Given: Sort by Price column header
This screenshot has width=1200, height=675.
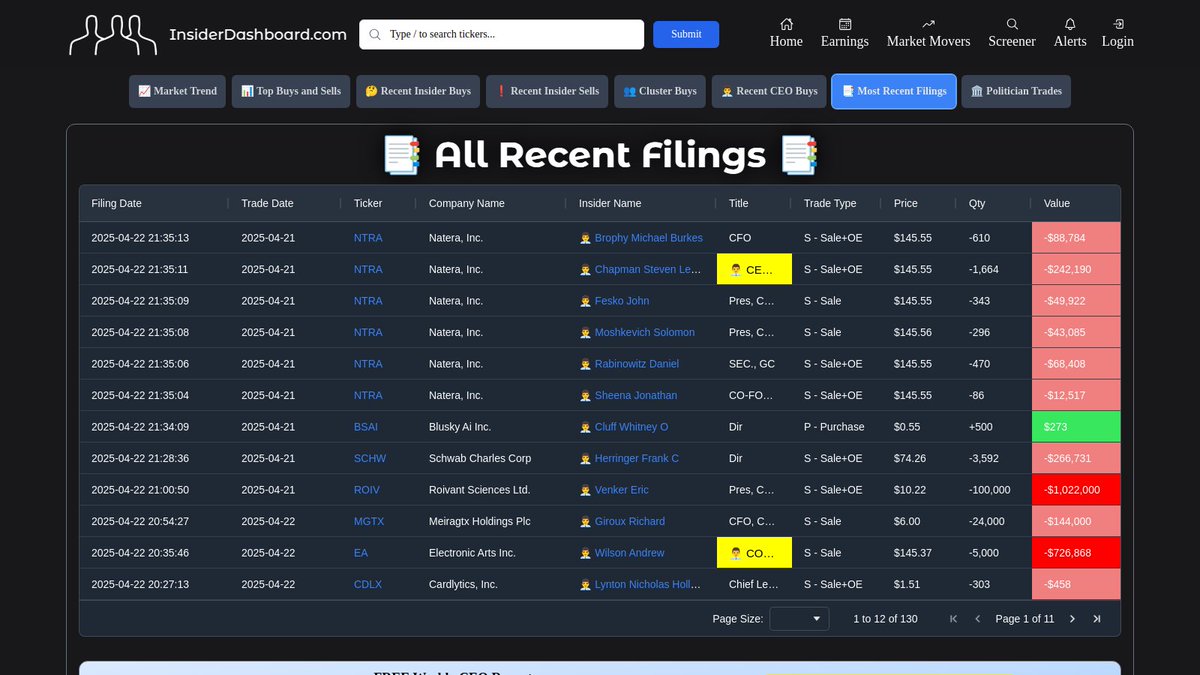Looking at the screenshot, I should pyautogui.click(x=906, y=203).
